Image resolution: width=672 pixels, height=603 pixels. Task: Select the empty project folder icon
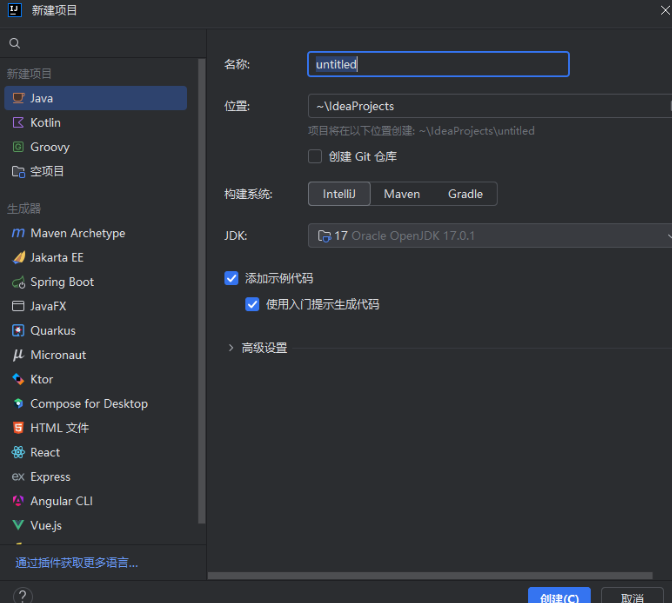[x=18, y=172]
